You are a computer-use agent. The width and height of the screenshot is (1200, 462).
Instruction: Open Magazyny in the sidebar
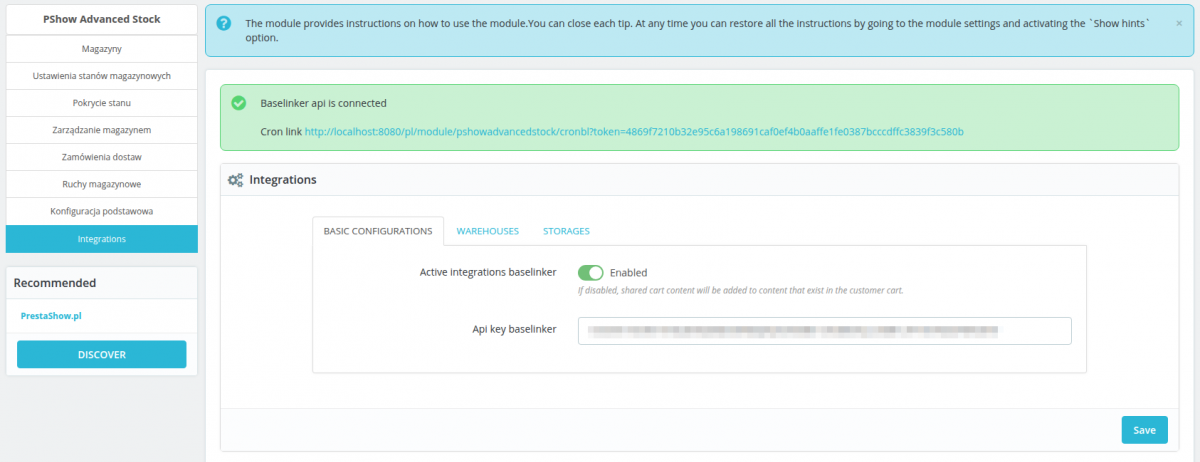click(x=102, y=48)
